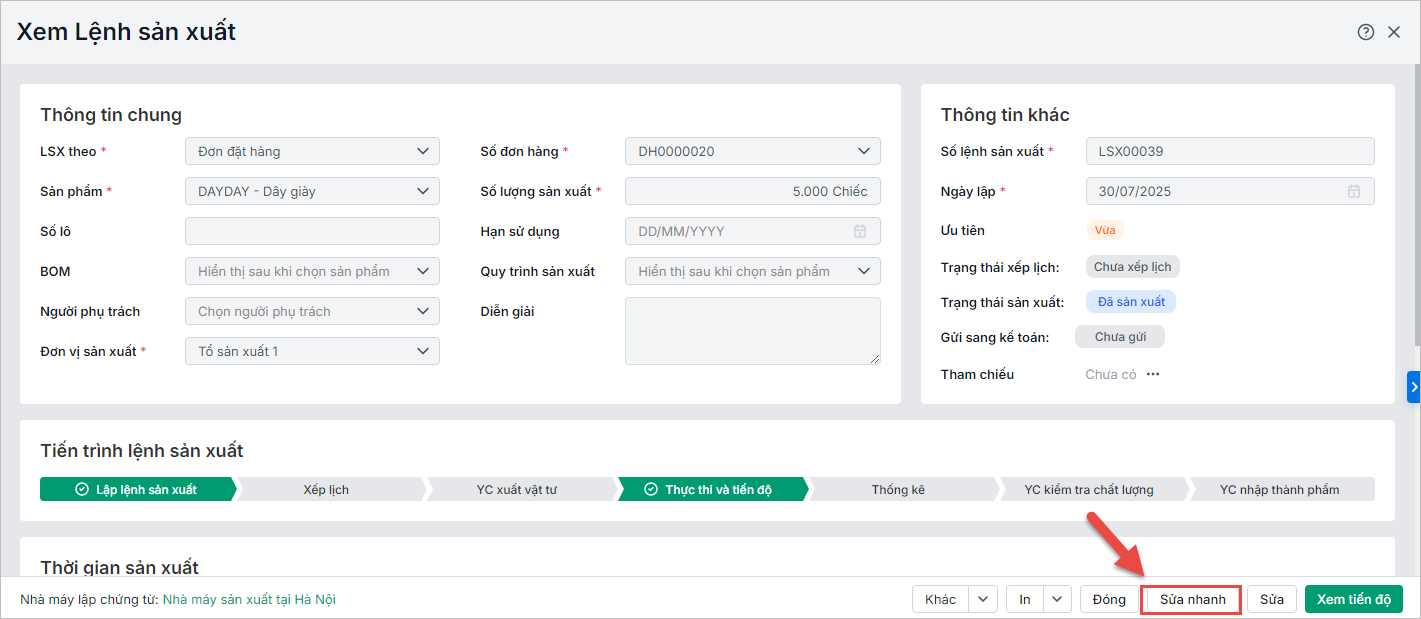Click the calendar icon in Ngày lập field
The height and width of the screenshot is (619, 1421).
[1354, 191]
